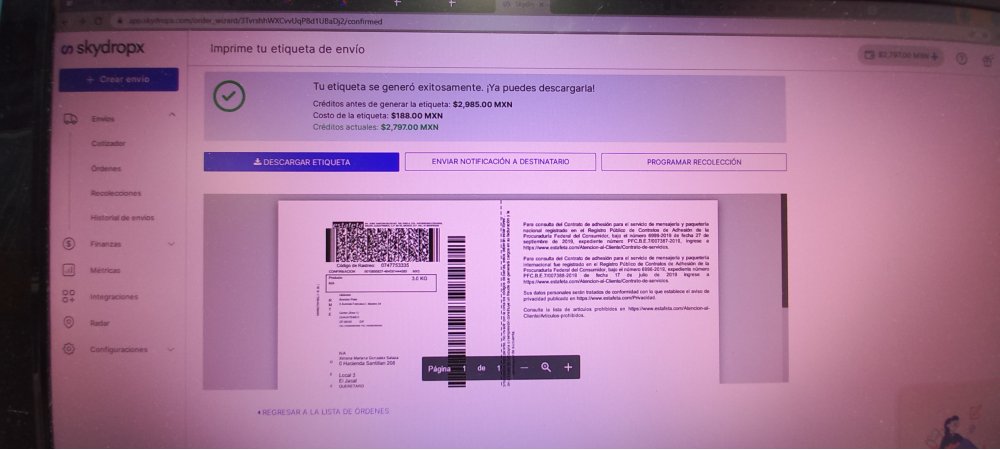
Task: Open the Cotizador menu item
Action: click(108, 143)
